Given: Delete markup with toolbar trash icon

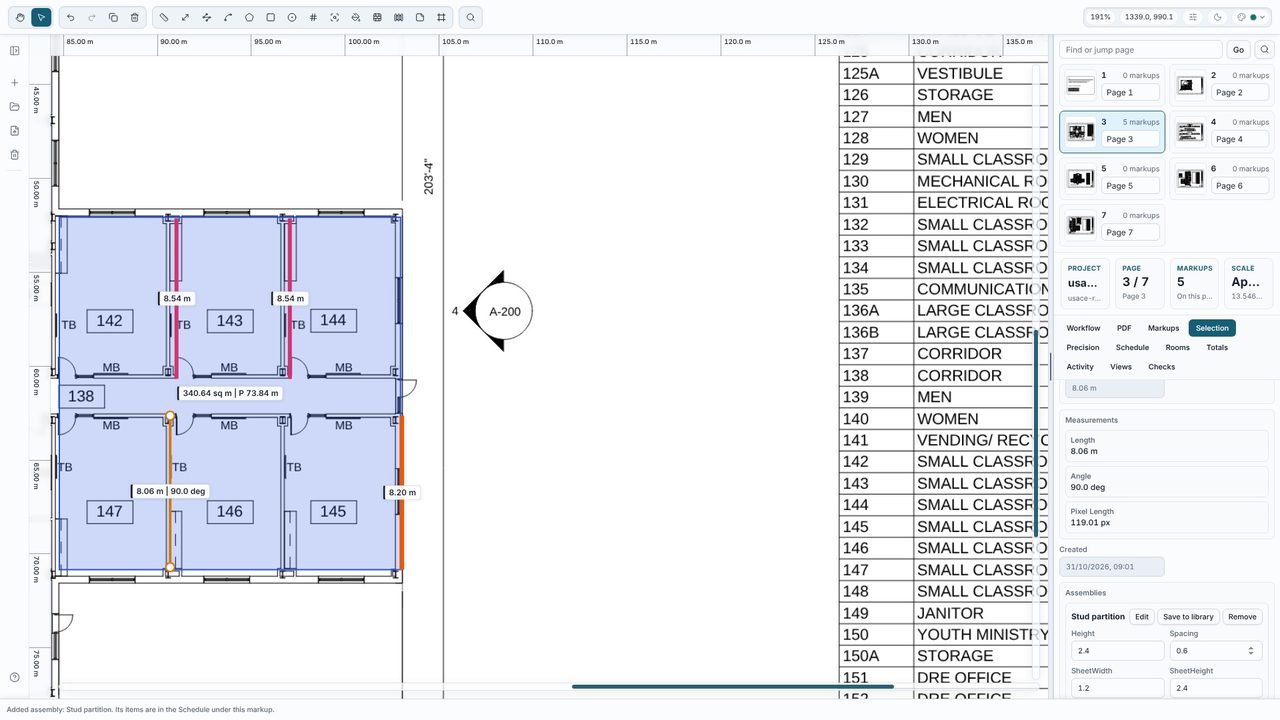Looking at the screenshot, I should tap(135, 17).
